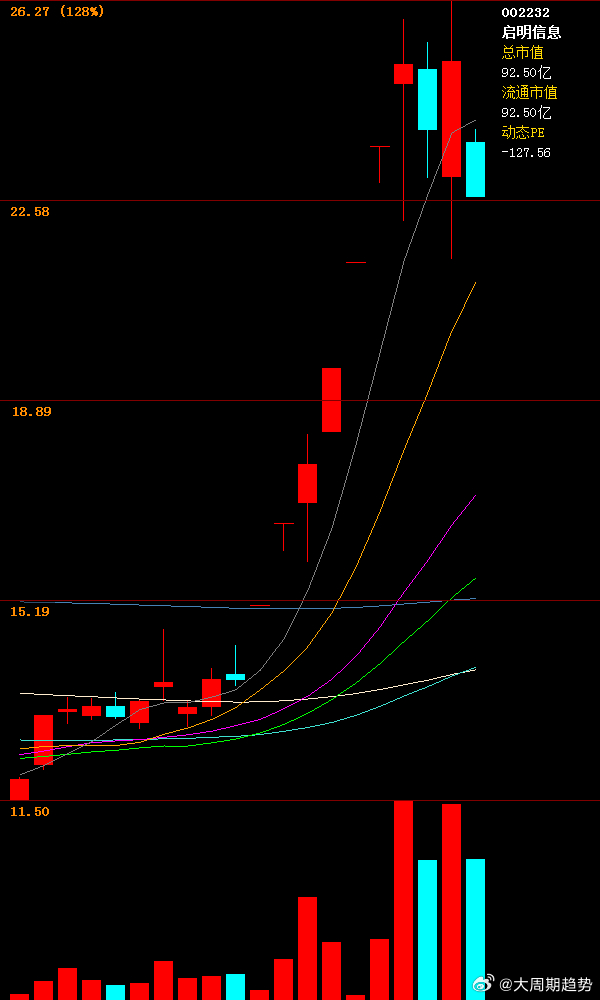600x1000 pixels.
Task: Select the large red candle body near 18.89
Action: click(332, 400)
